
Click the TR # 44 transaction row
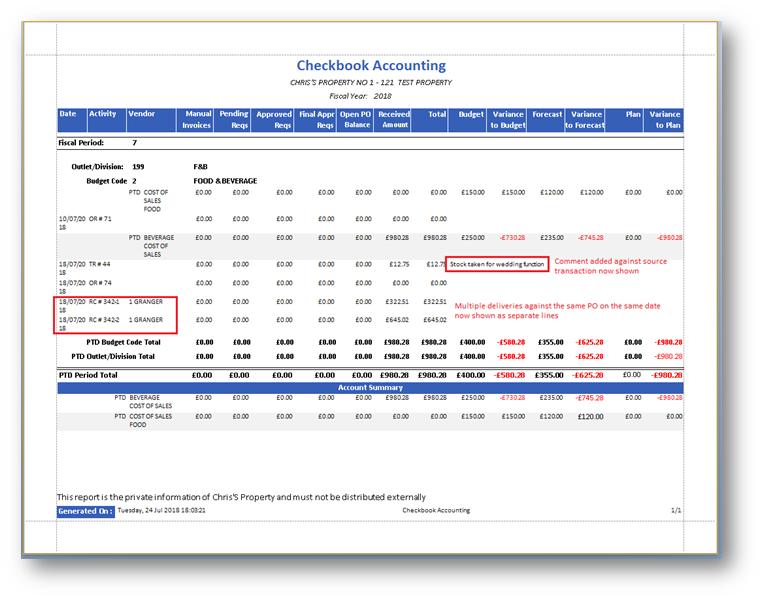pos(100,264)
